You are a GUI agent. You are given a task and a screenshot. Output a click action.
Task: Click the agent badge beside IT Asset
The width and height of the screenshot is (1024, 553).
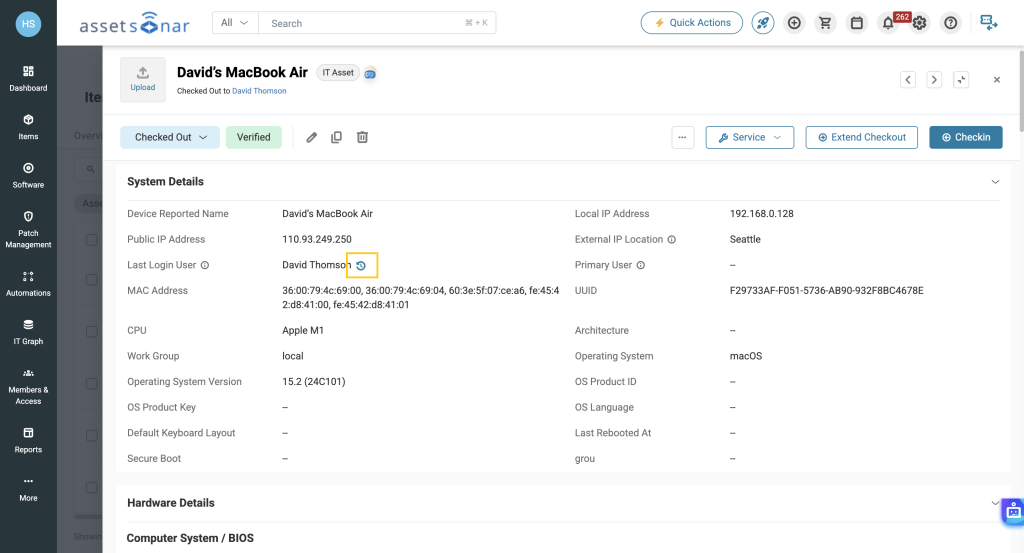pyautogui.click(x=370, y=74)
